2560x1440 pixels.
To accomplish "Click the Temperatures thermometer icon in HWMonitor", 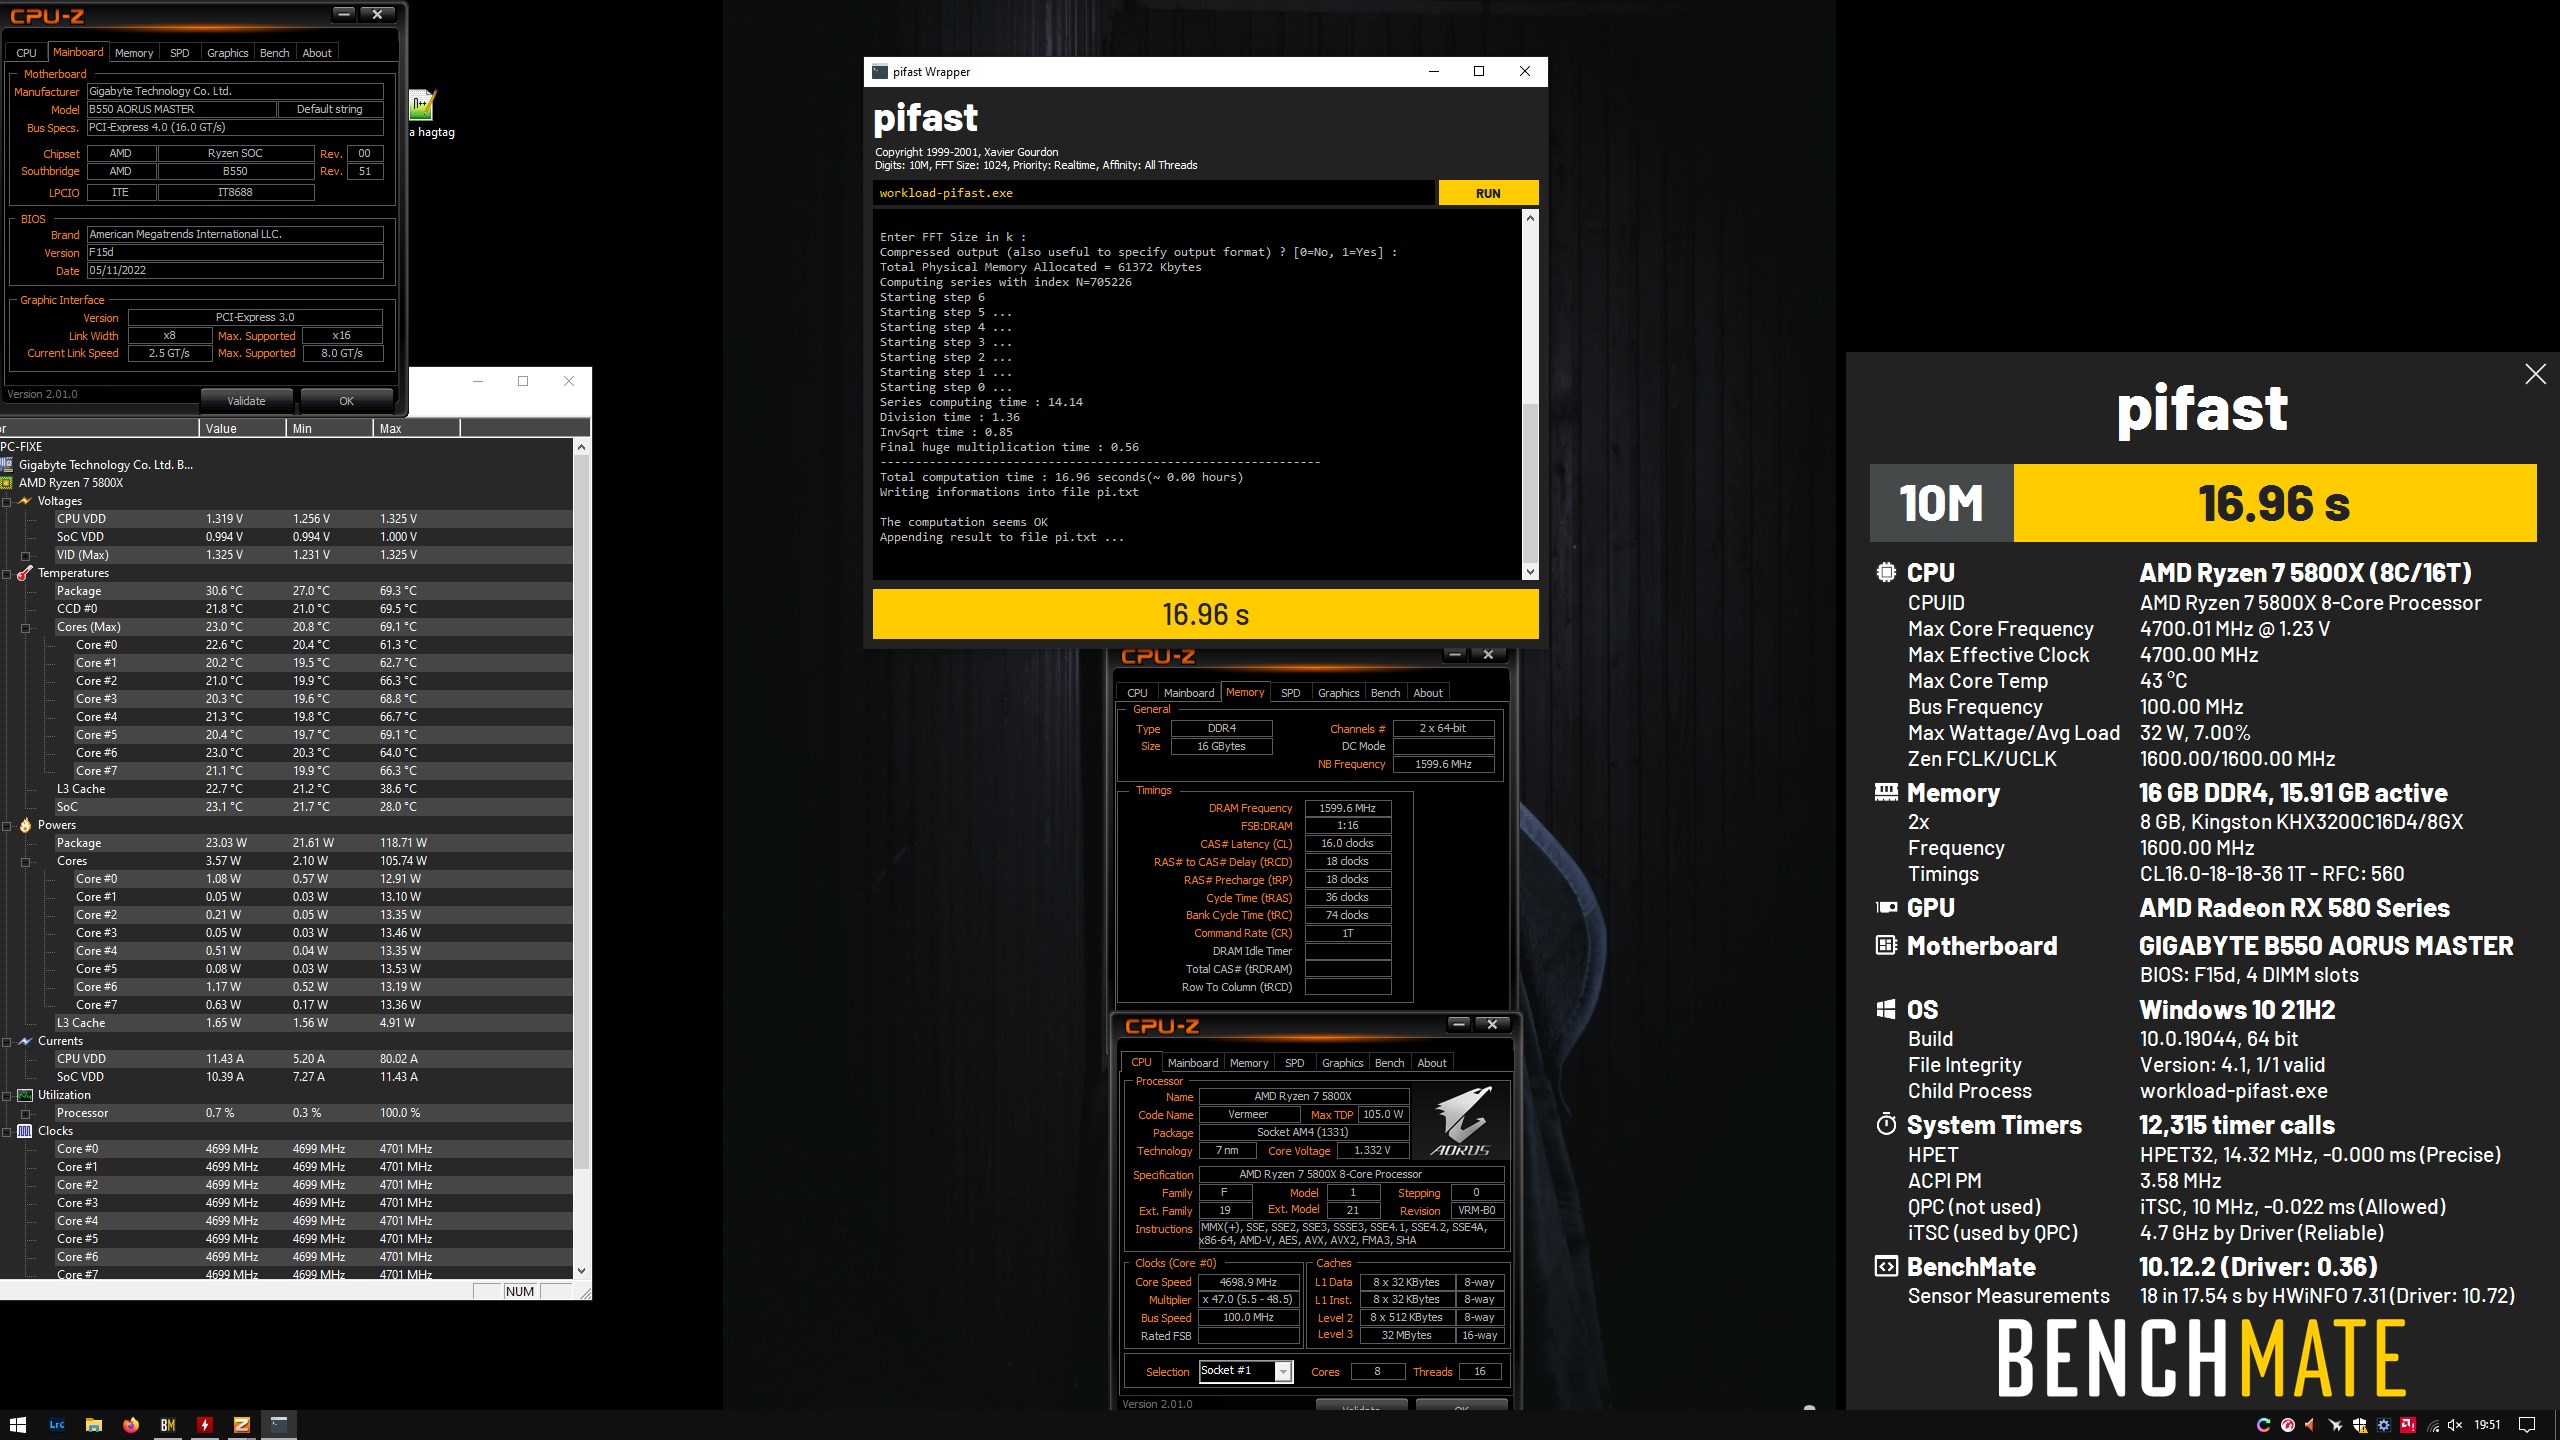I will (25, 573).
